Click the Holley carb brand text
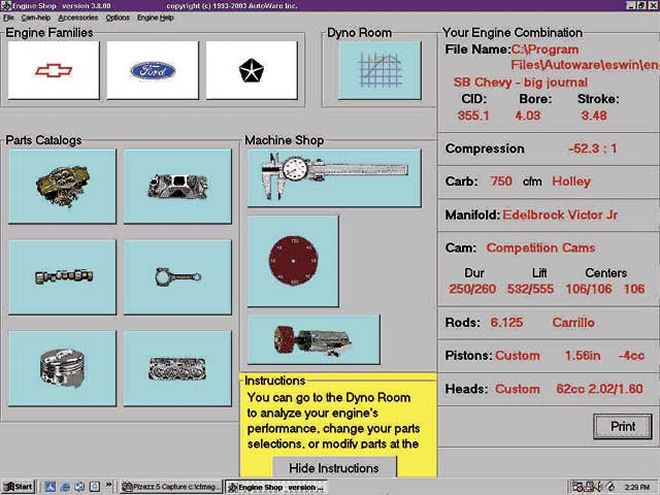Viewport: 660px width, 495px height. 571,181
